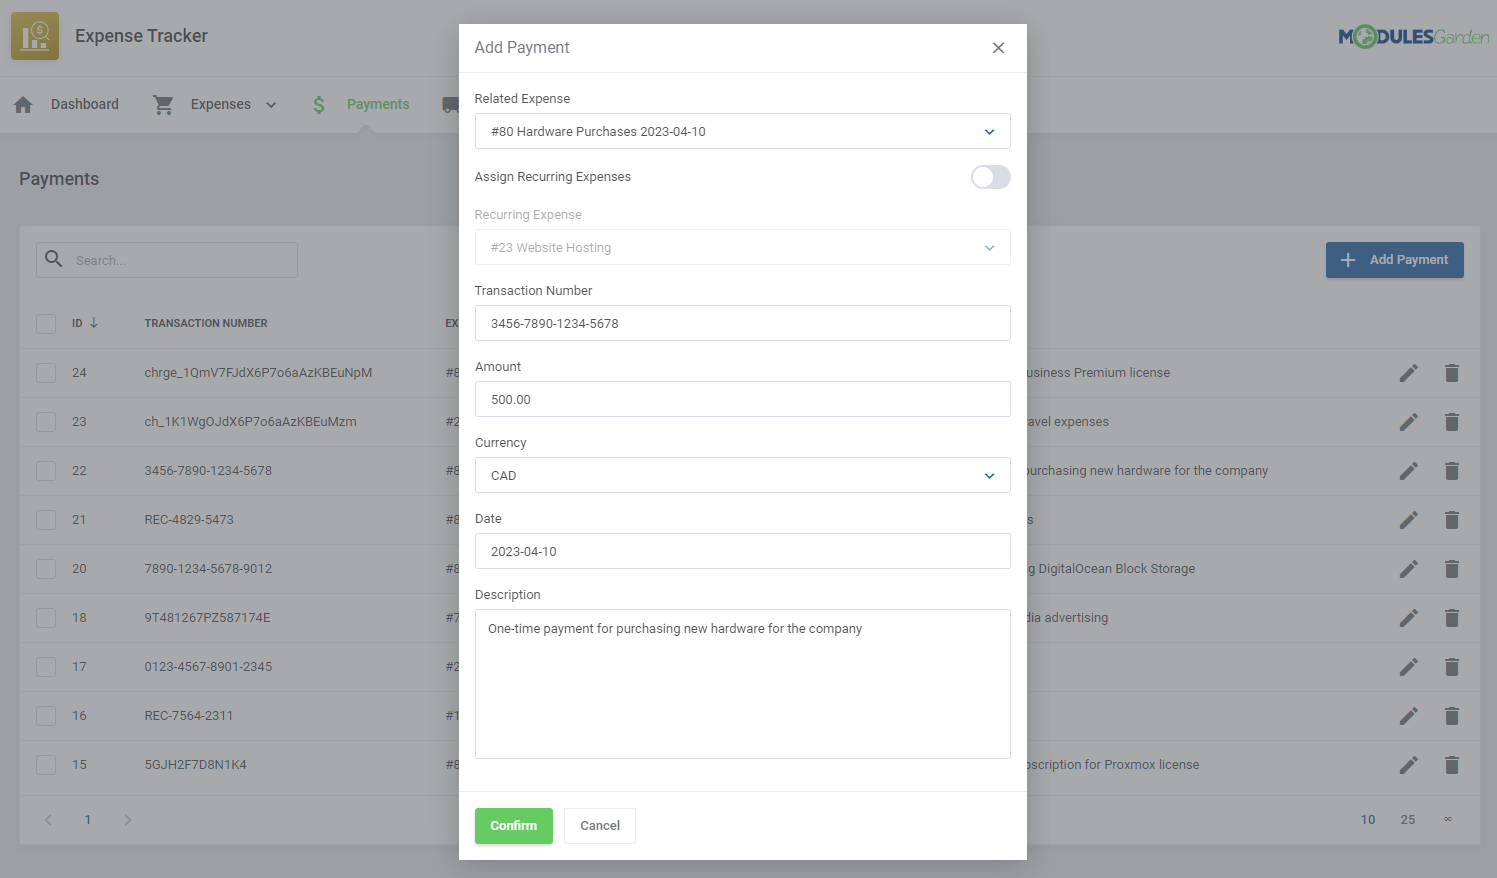Confirm the new payment

click(x=513, y=825)
